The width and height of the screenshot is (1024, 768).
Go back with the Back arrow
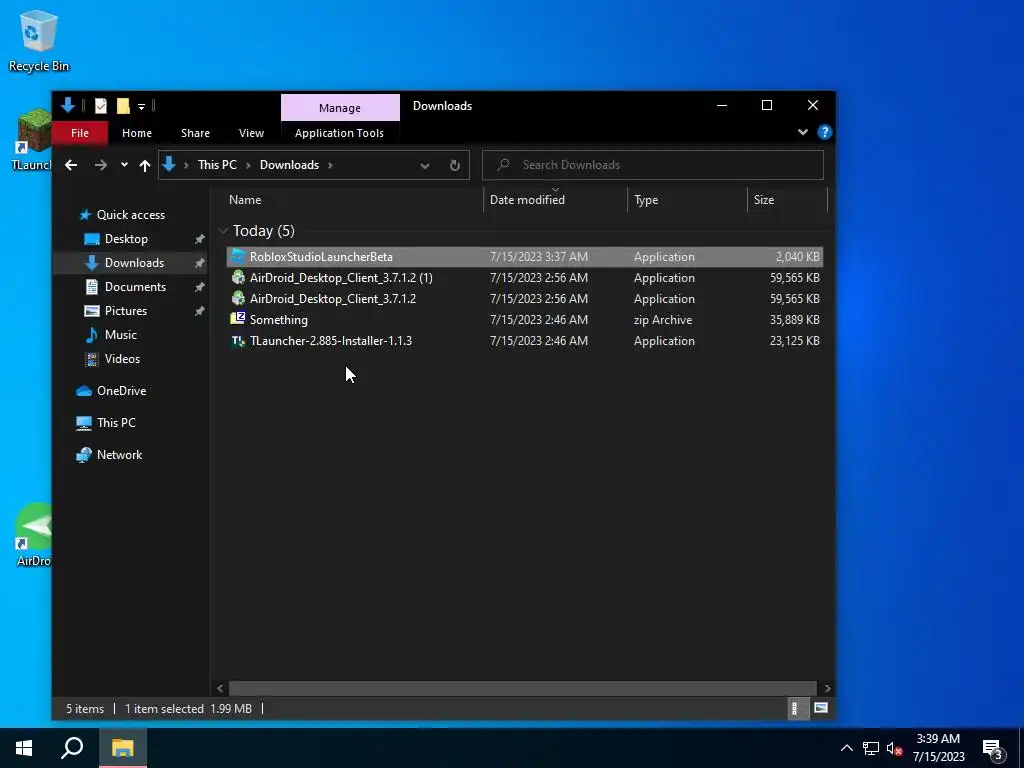71,165
